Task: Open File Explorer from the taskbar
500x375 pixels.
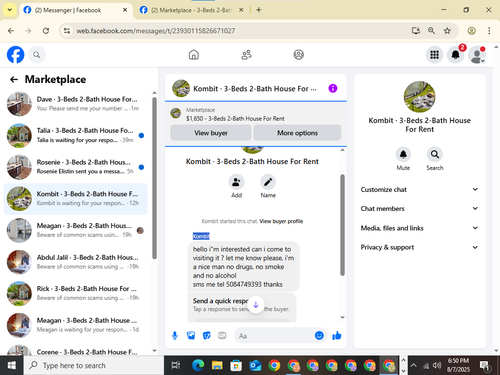Action: pyautogui.click(x=217, y=366)
